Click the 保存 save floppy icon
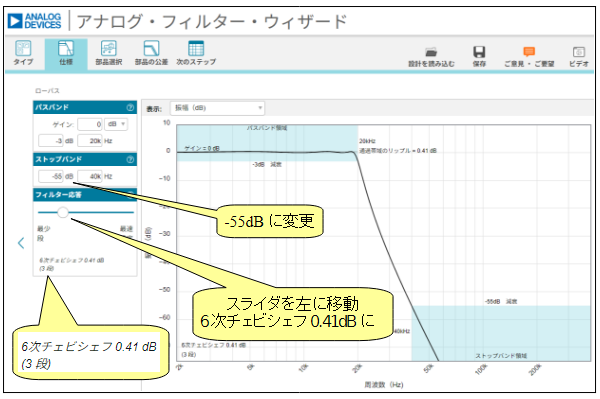 coord(479,52)
